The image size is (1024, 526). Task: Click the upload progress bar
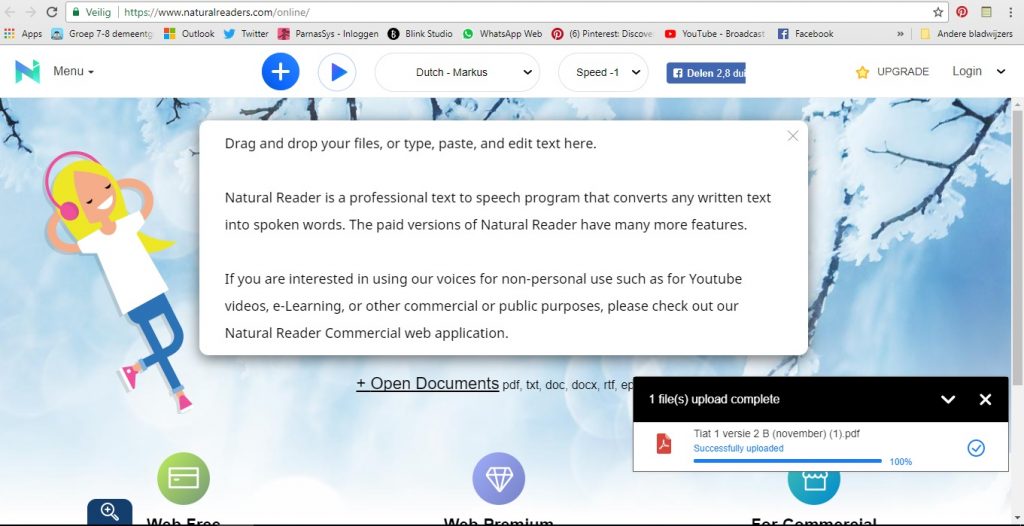click(x=787, y=461)
